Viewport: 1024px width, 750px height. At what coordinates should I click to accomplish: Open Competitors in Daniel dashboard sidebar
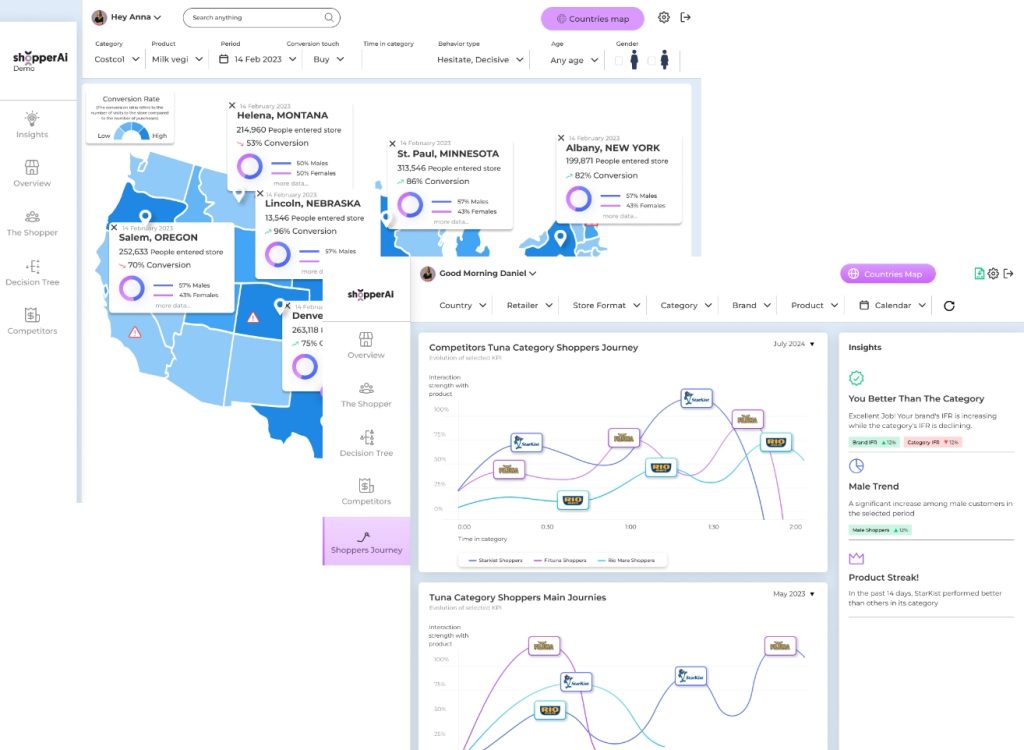(x=366, y=492)
